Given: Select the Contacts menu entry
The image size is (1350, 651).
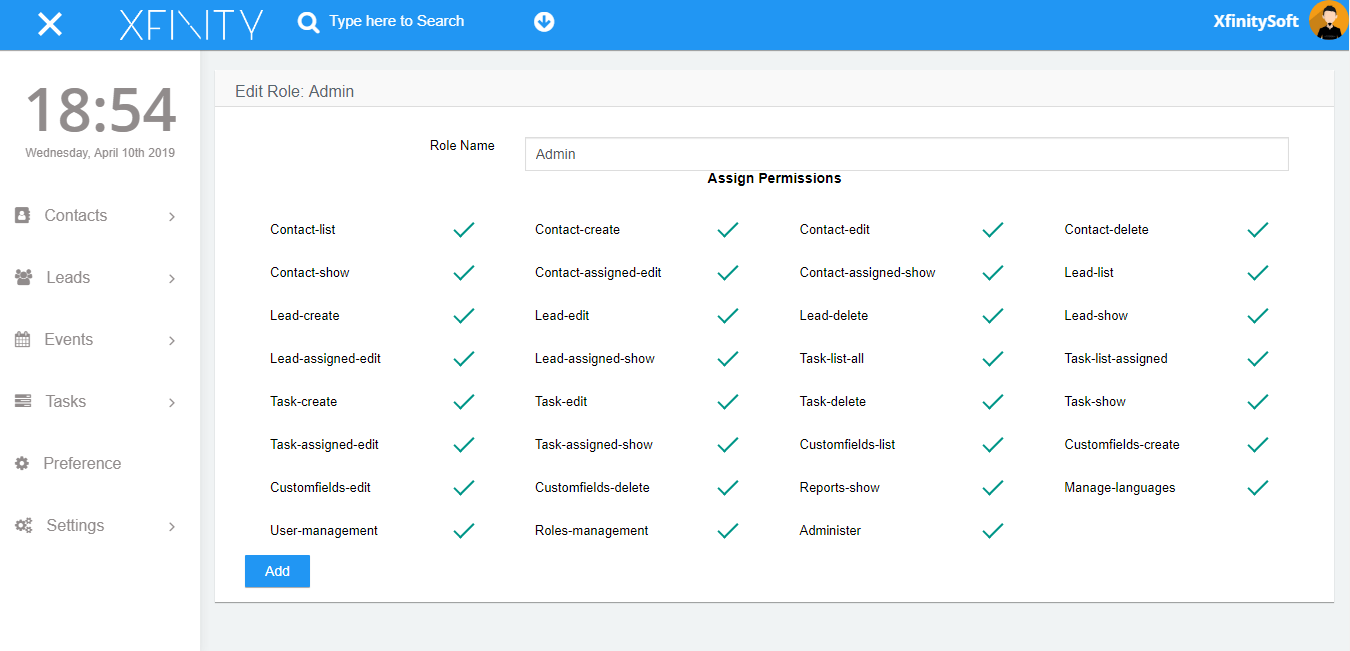Looking at the screenshot, I should click(x=76, y=215).
